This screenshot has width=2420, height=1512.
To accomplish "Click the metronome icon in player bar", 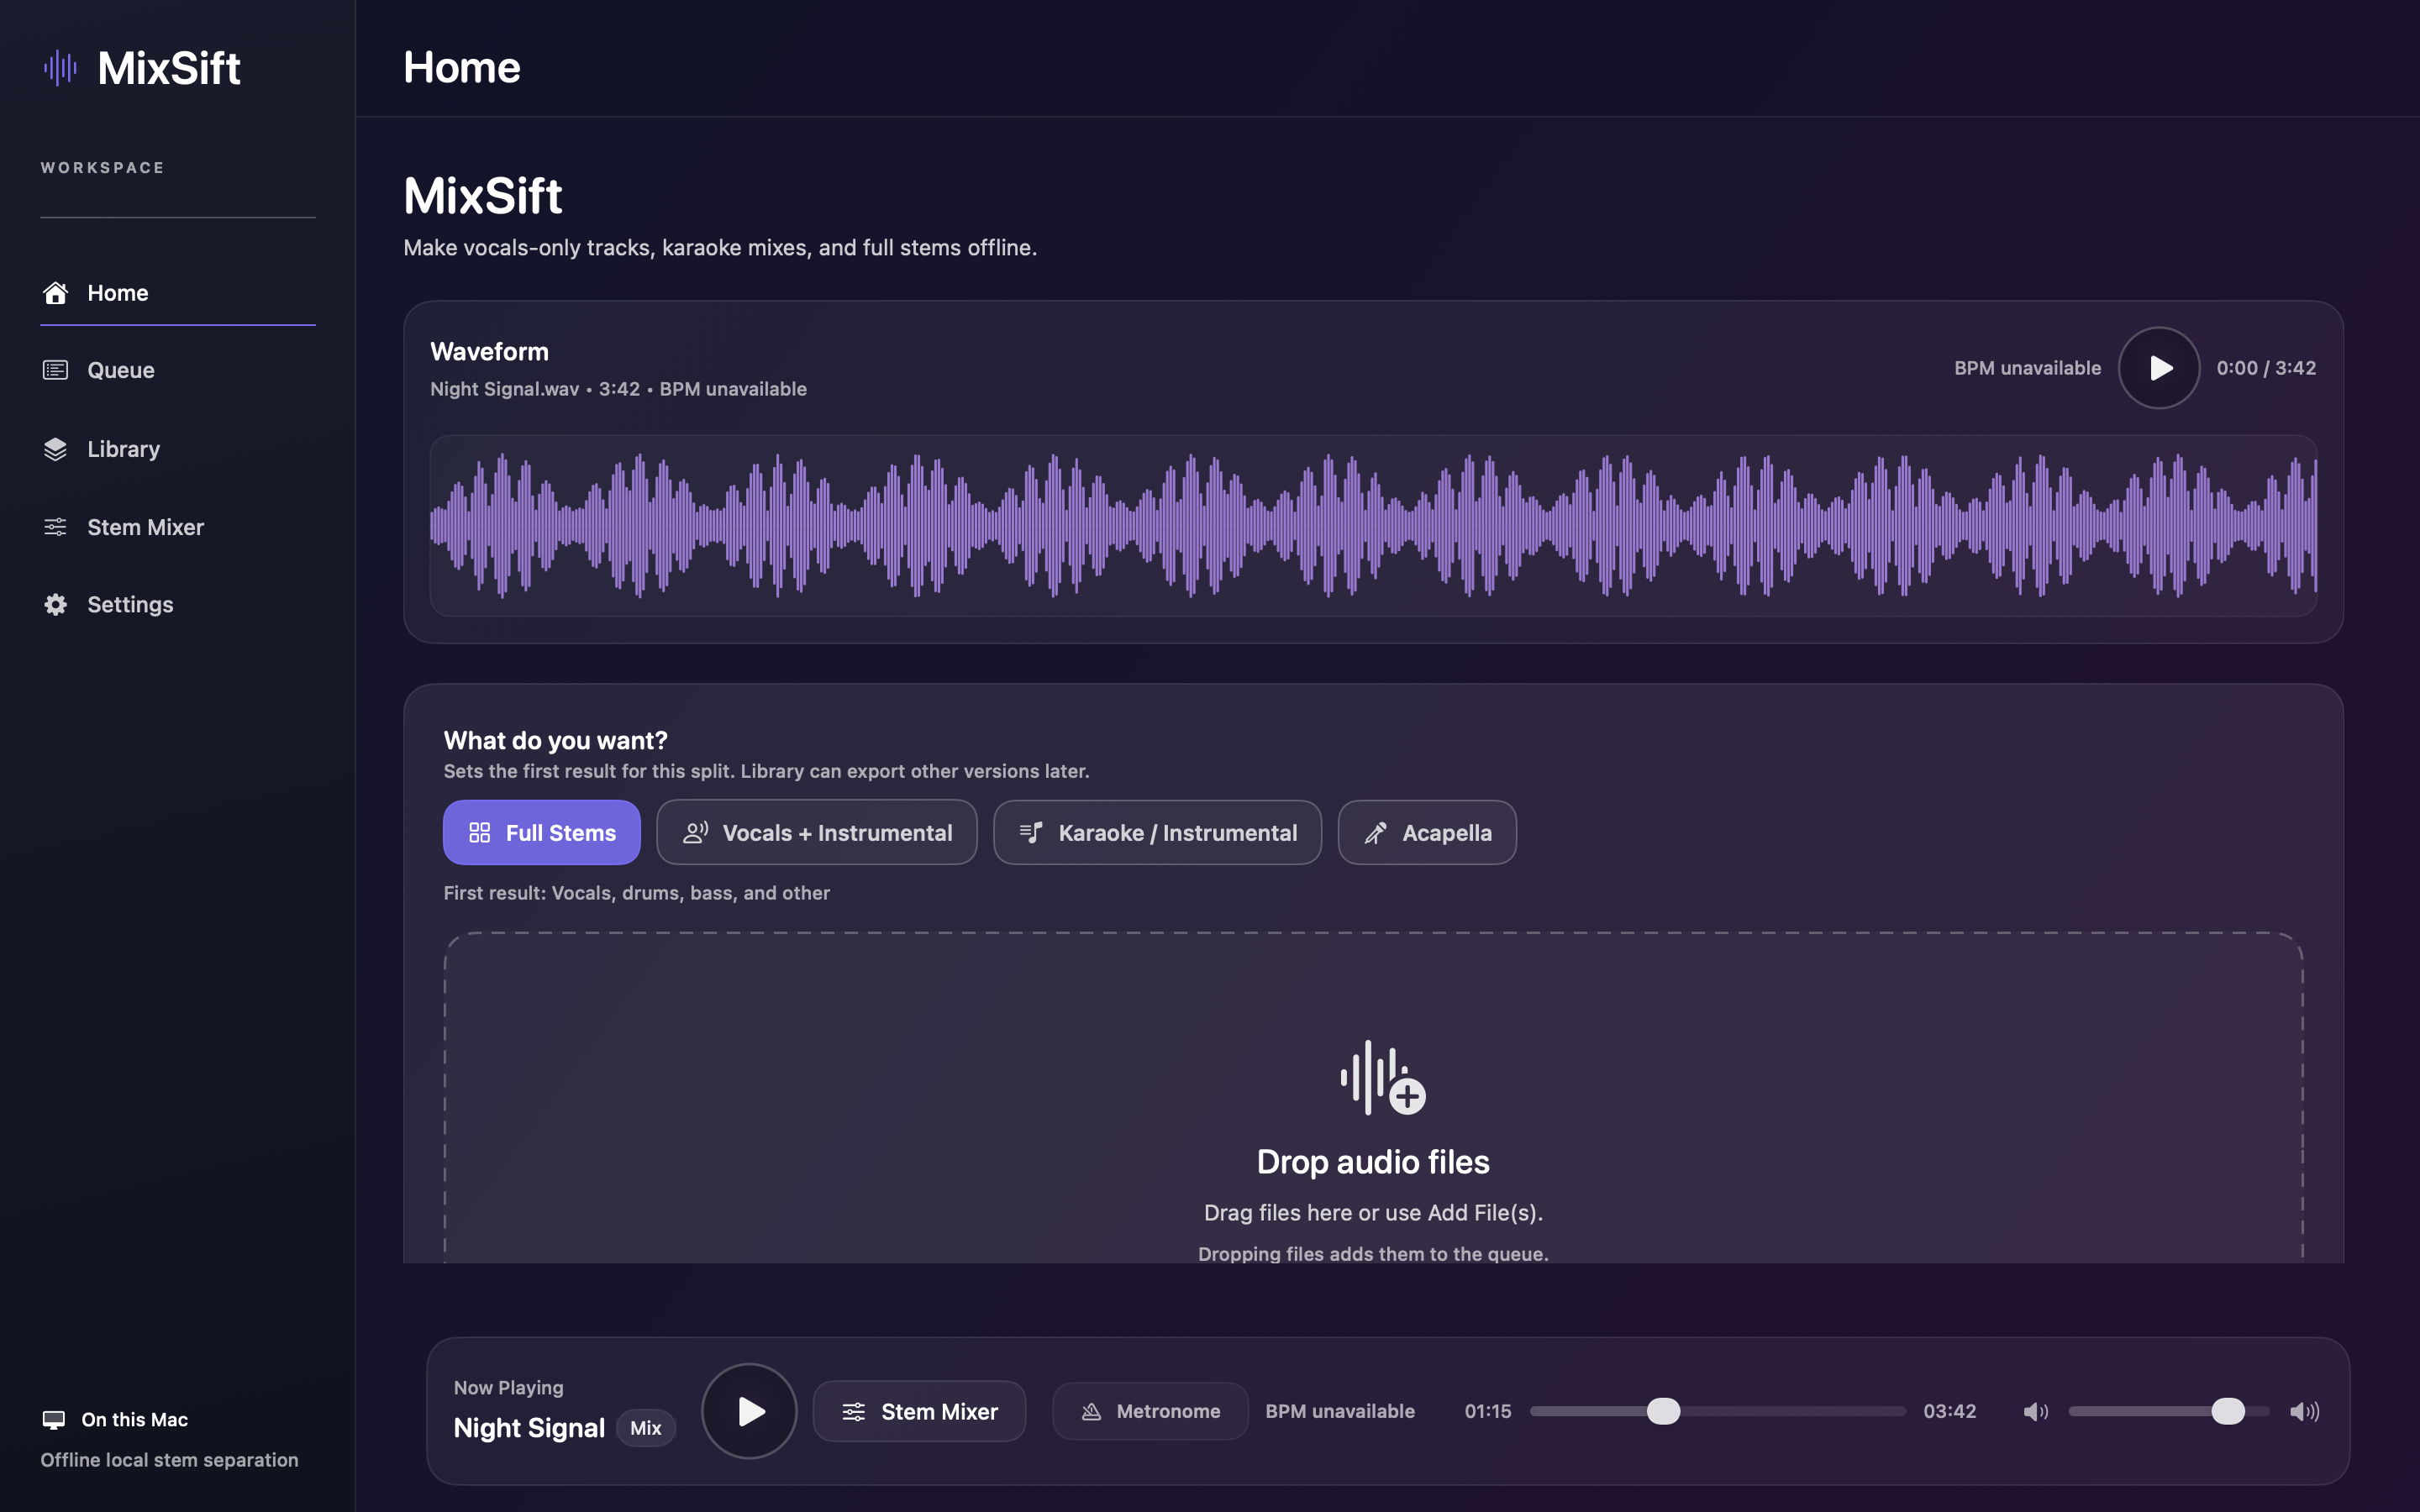I will [1091, 1411].
